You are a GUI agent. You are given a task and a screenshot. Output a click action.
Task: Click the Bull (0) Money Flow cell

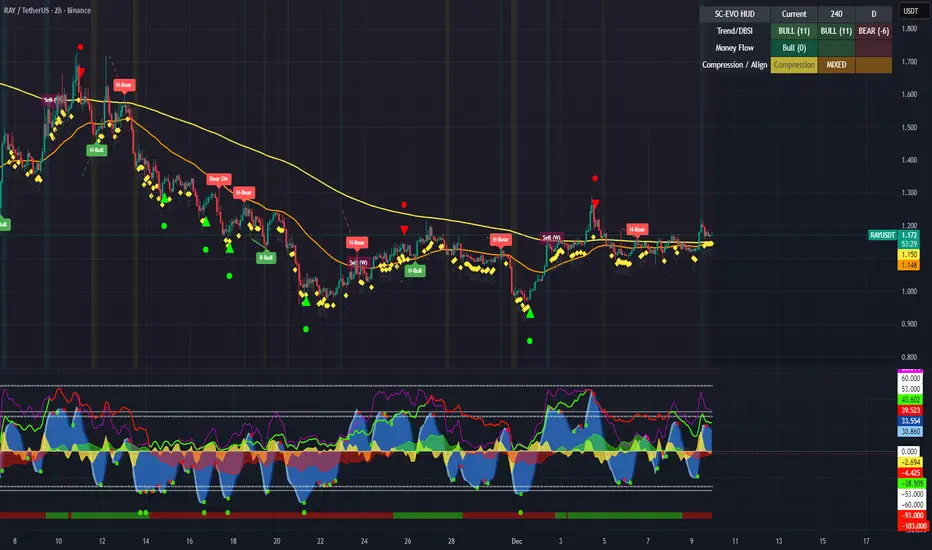794,48
